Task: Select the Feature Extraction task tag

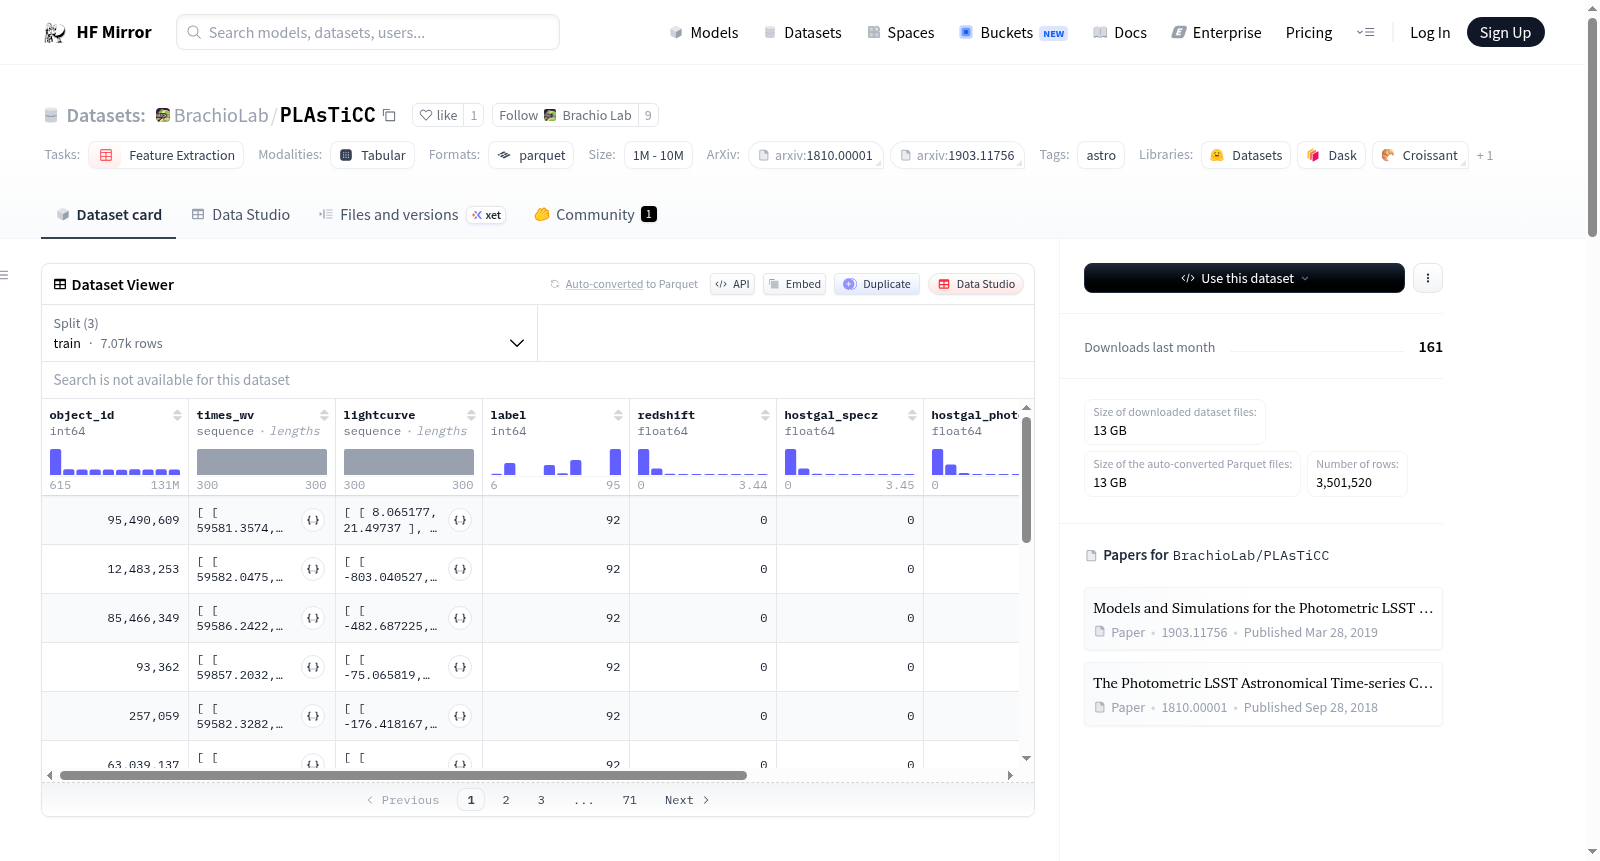Action: (166, 155)
